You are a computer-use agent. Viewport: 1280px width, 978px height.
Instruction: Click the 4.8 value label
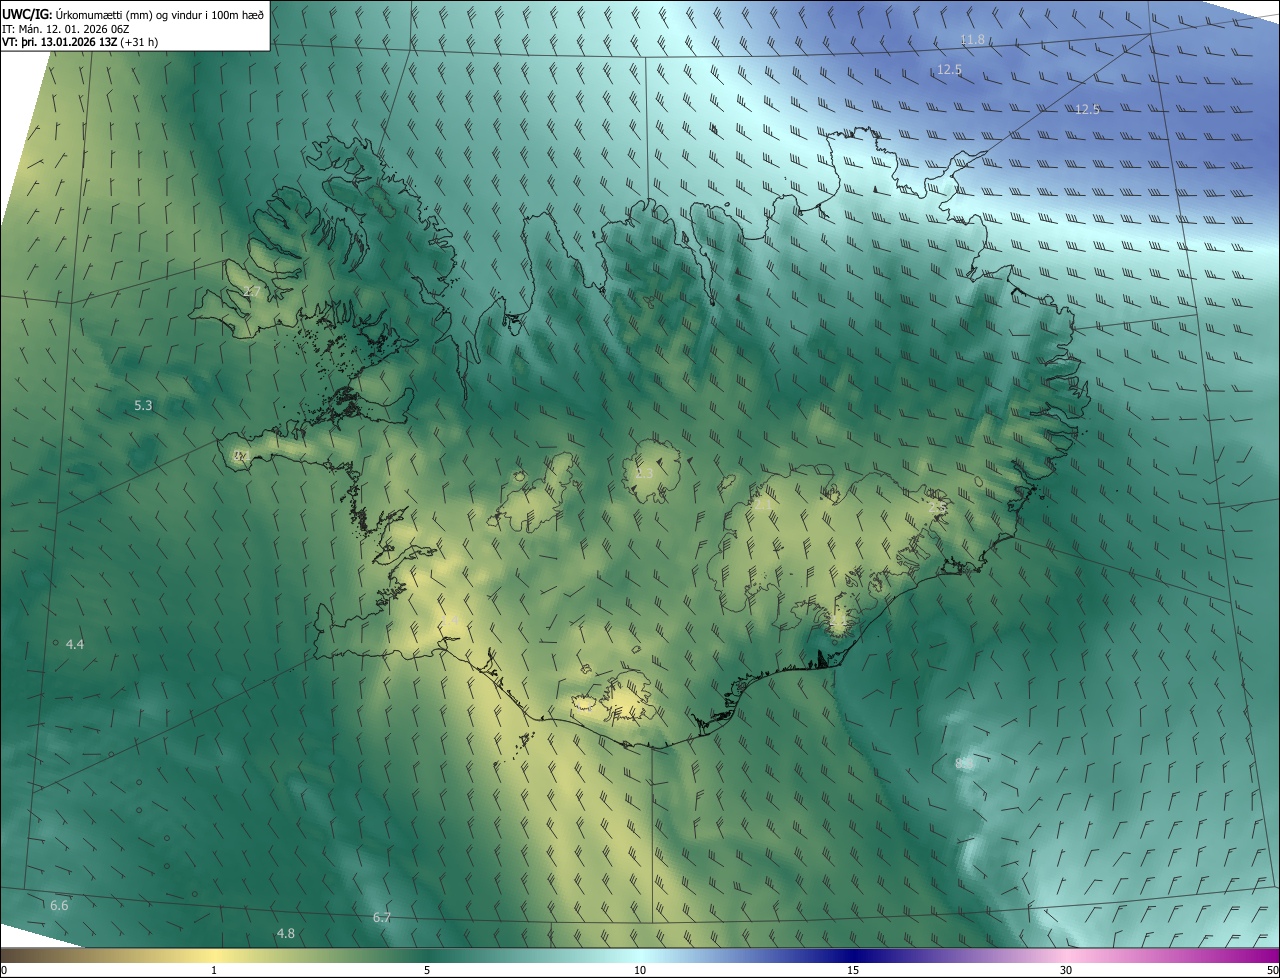click(x=285, y=934)
